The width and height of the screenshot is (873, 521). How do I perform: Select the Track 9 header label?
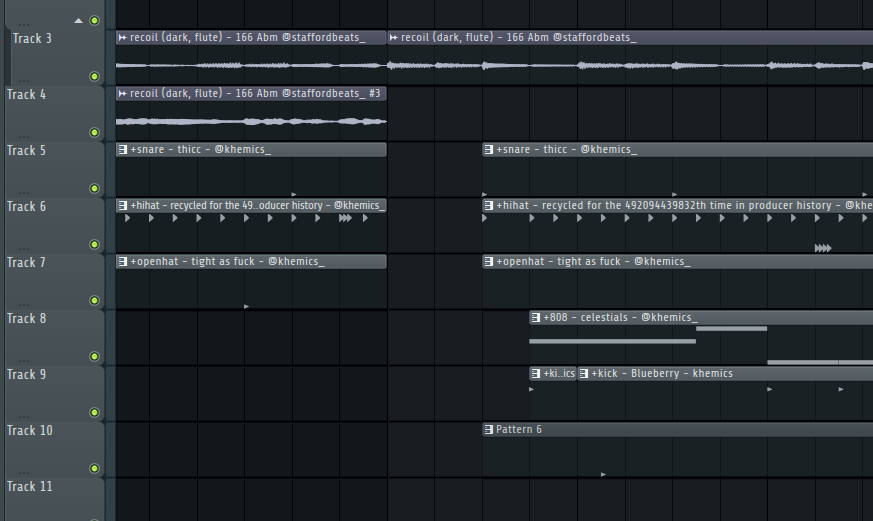(26, 375)
